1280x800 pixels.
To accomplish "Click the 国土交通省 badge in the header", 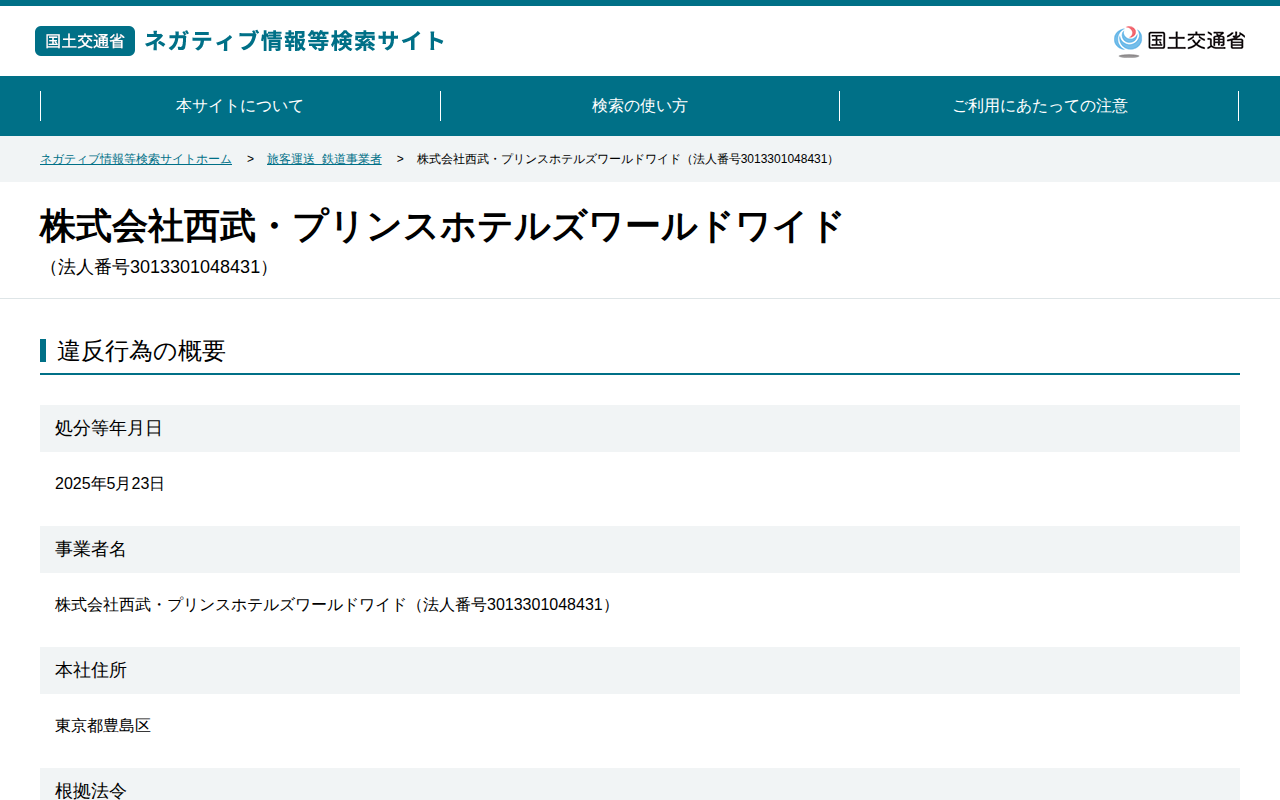I will point(85,41).
